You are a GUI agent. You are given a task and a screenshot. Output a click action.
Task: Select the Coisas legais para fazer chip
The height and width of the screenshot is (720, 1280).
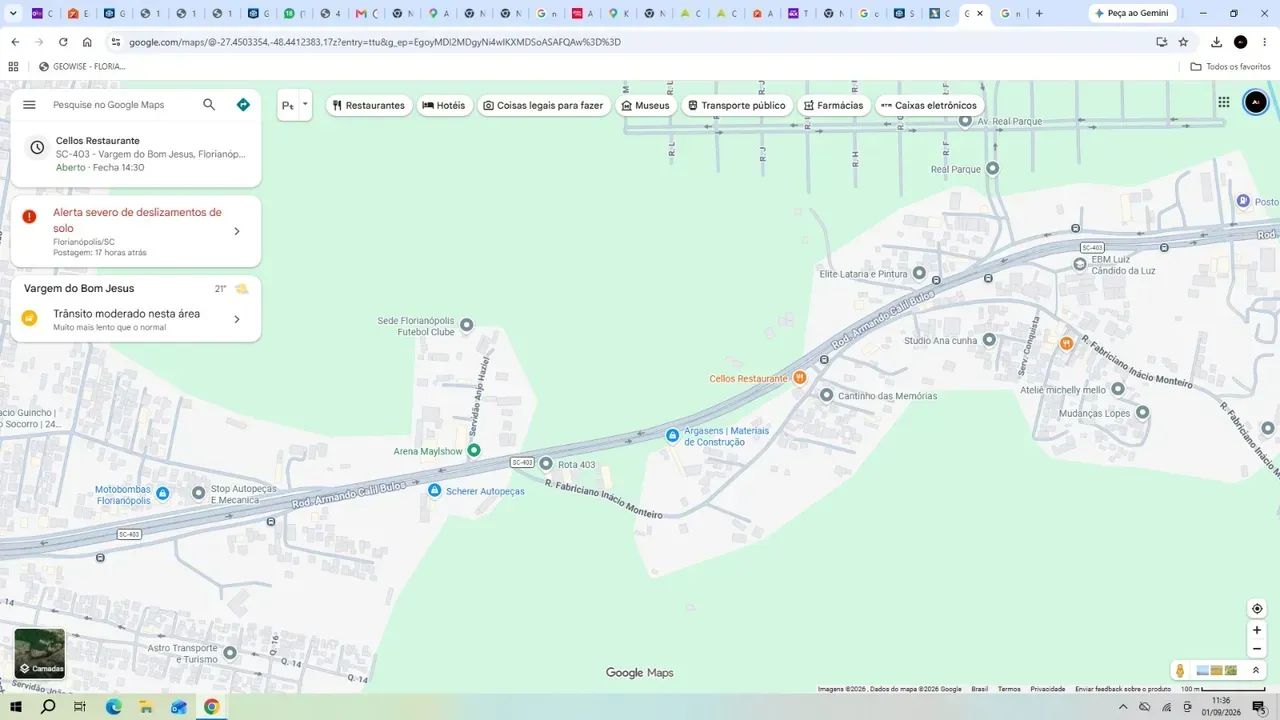[543, 105]
